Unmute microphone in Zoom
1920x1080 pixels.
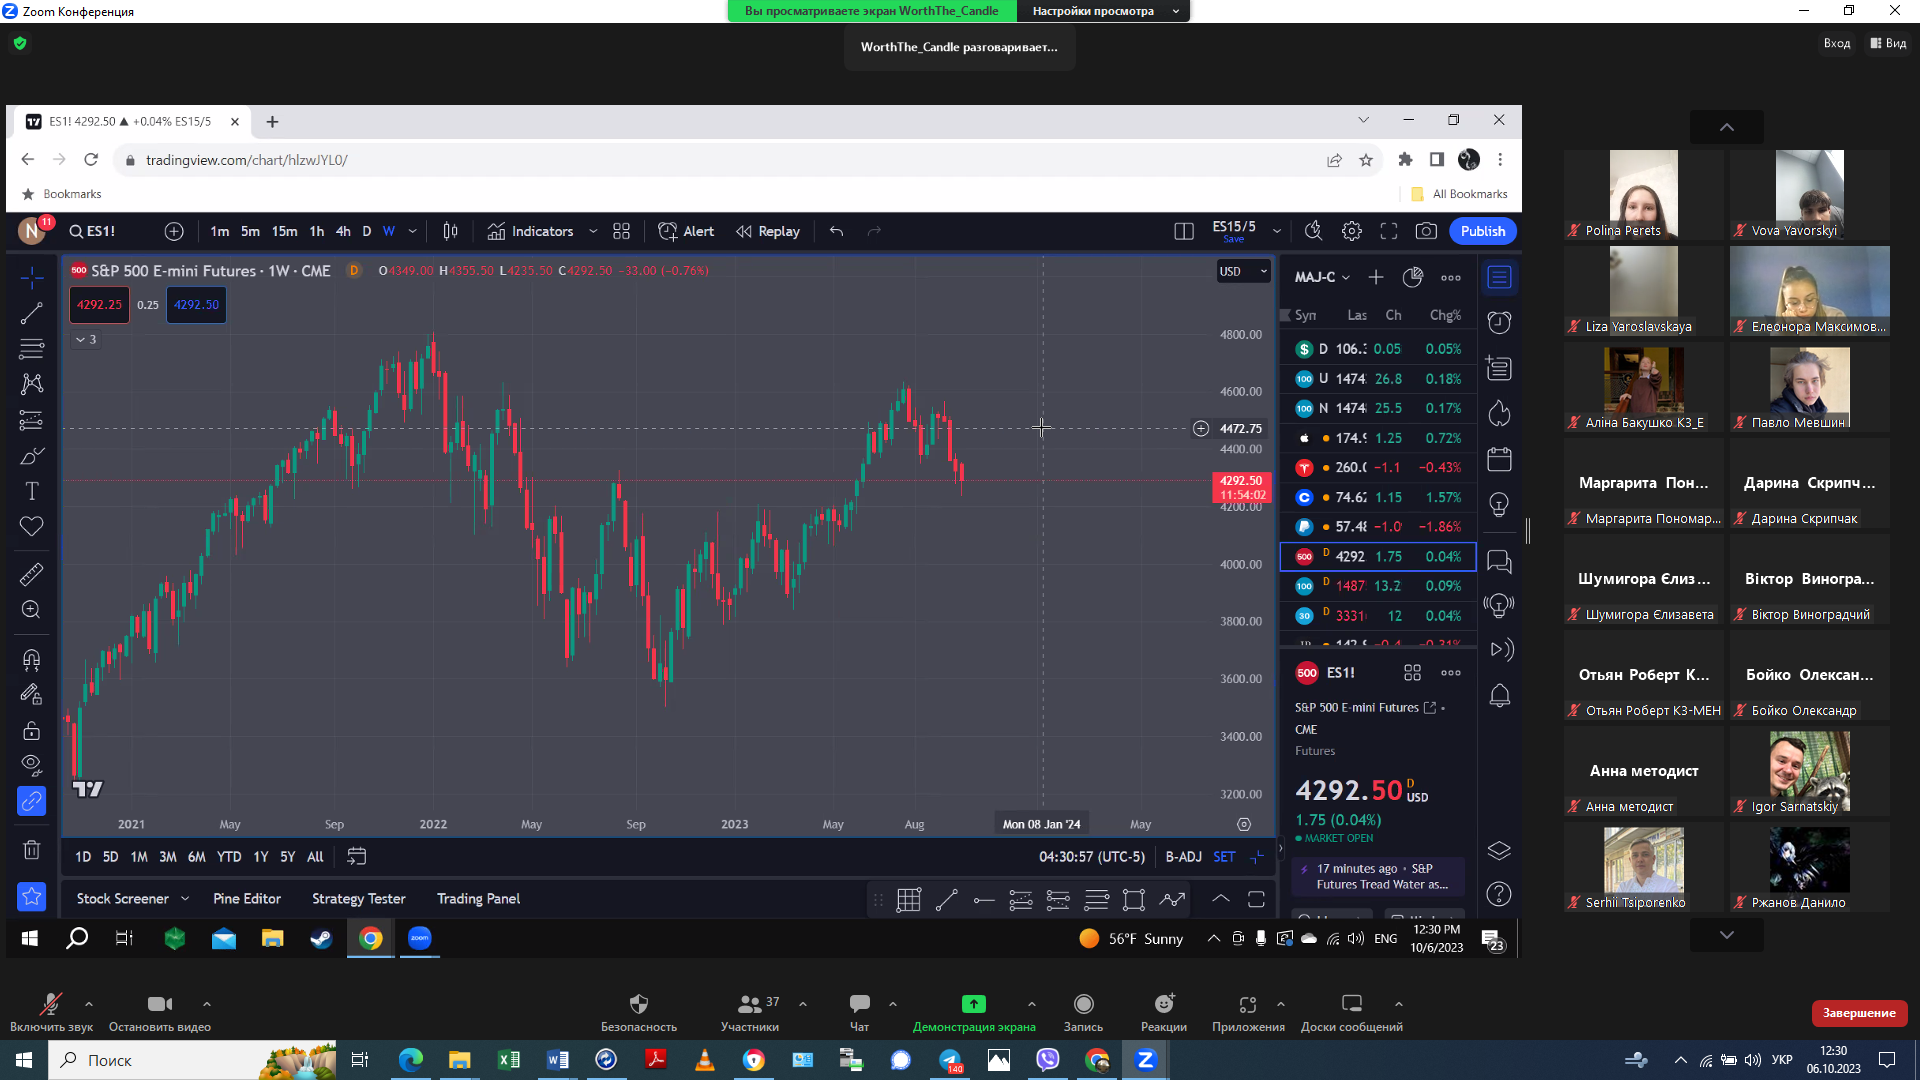tap(51, 1011)
